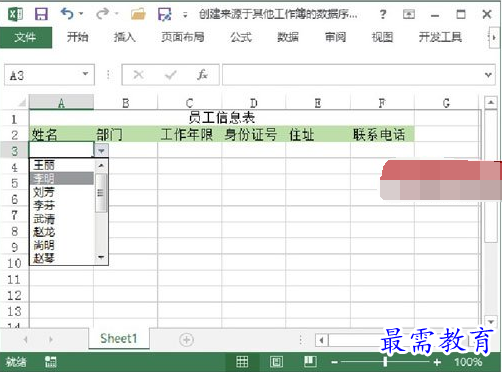Save the workbook with the floppy icon
Viewport: 502px width, 372px height.
pyautogui.click(x=41, y=14)
